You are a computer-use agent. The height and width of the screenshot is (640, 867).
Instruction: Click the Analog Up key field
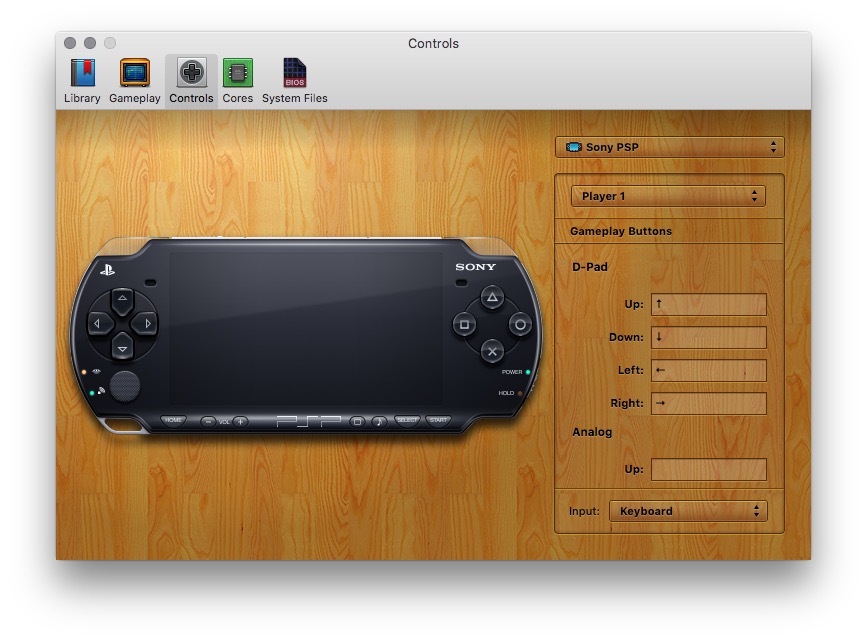pos(708,469)
